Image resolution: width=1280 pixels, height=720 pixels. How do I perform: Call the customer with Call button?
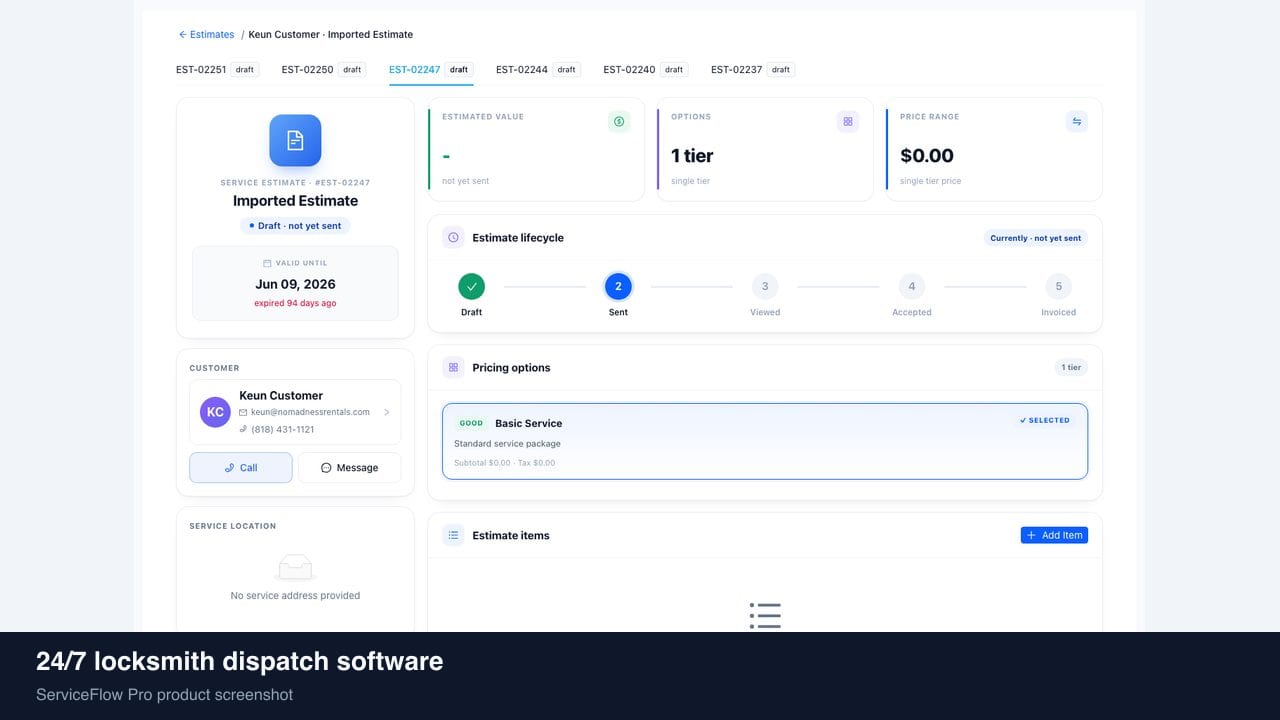(241, 468)
